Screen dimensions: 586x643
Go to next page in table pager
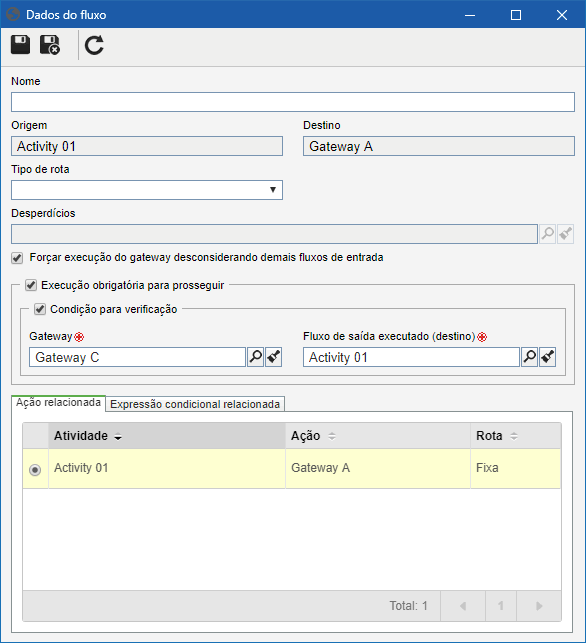(539, 606)
